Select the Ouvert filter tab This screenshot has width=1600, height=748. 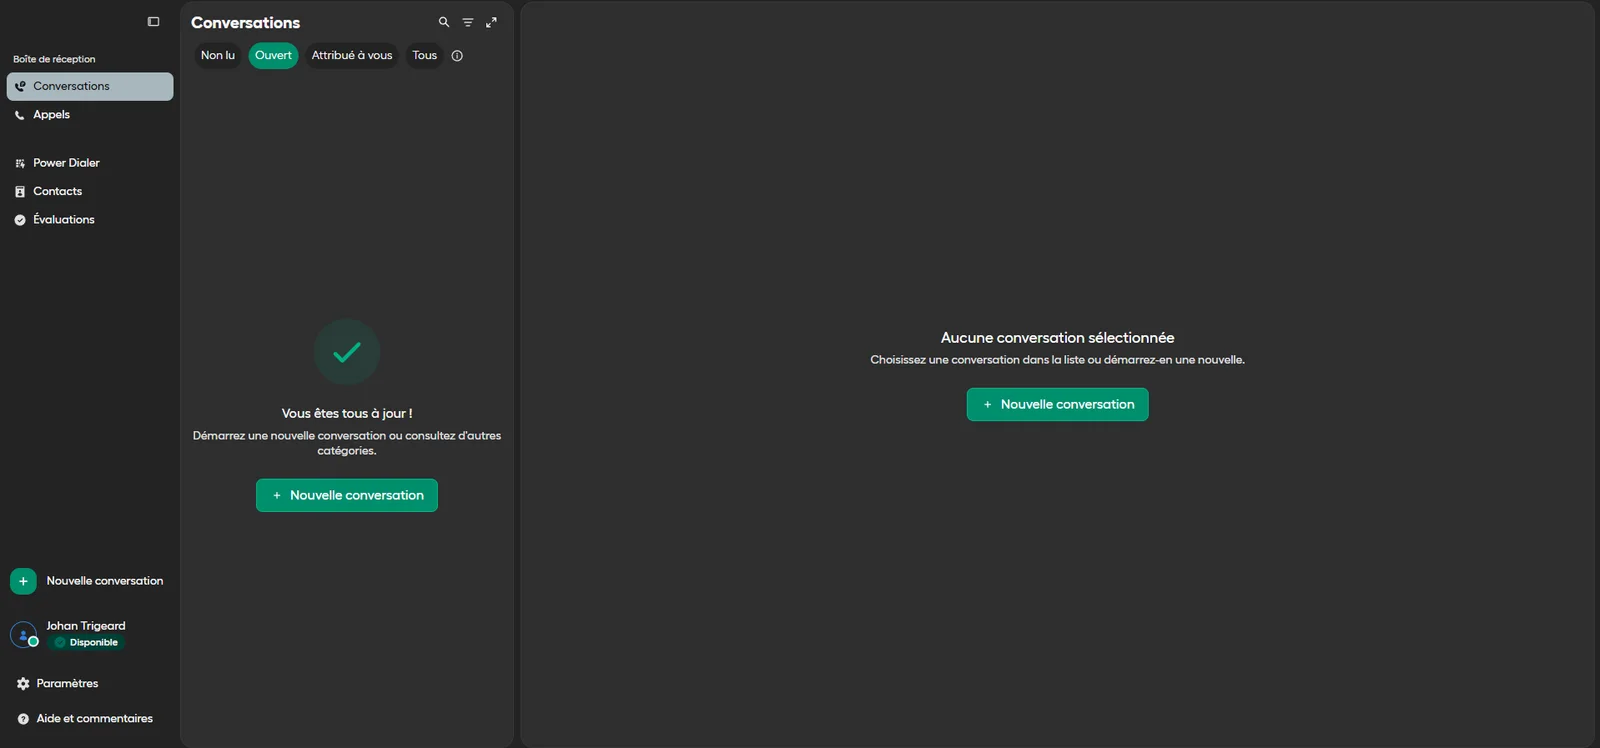[273, 56]
